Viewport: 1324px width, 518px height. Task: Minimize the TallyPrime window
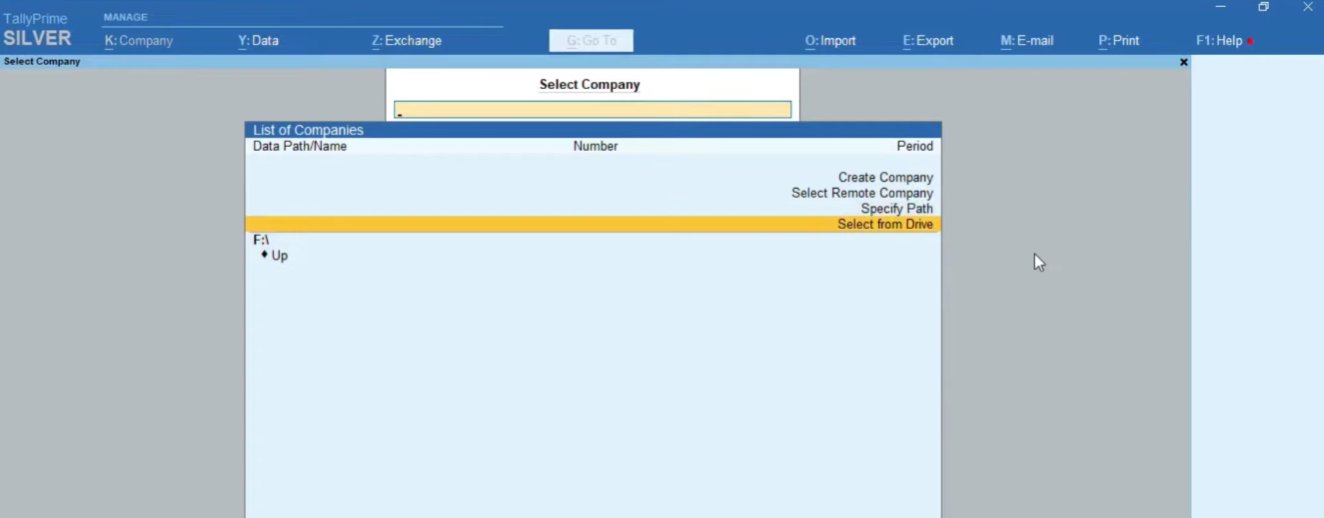1221,7
